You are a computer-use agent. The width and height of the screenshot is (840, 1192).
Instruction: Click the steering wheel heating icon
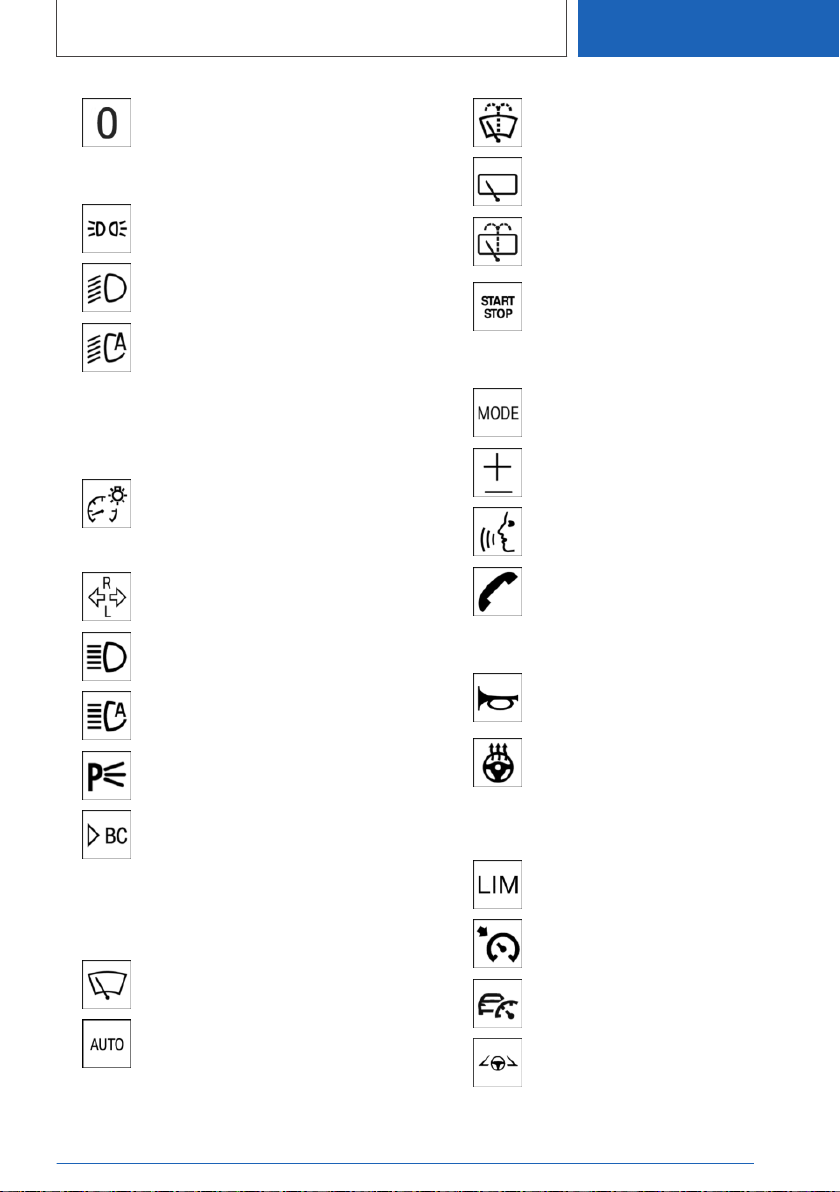click(497, 762)
